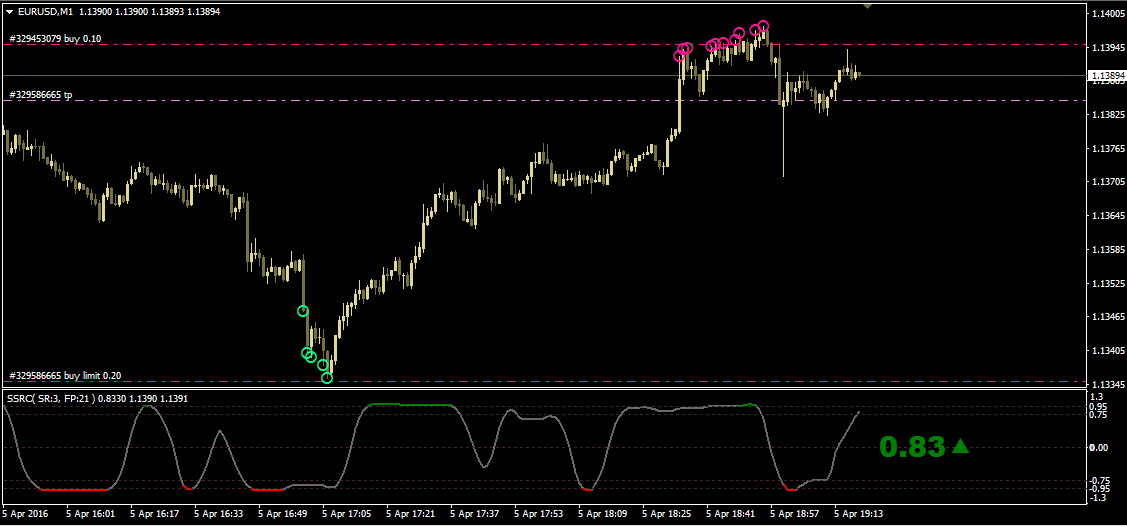This screenshot has width=1127, height=527.
Task: Select the topmost green circle marker on the chart
Action: (x=303, y=311)
